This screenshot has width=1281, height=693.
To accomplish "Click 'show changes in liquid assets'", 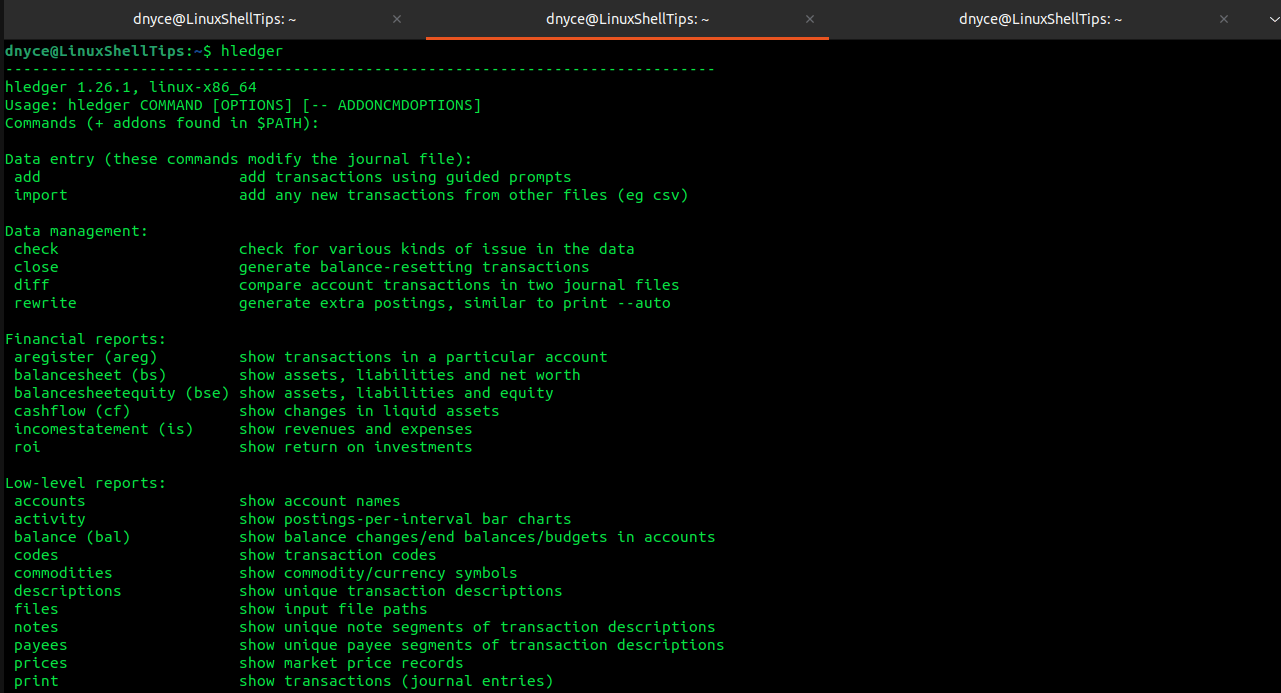I will click(369, 411).
